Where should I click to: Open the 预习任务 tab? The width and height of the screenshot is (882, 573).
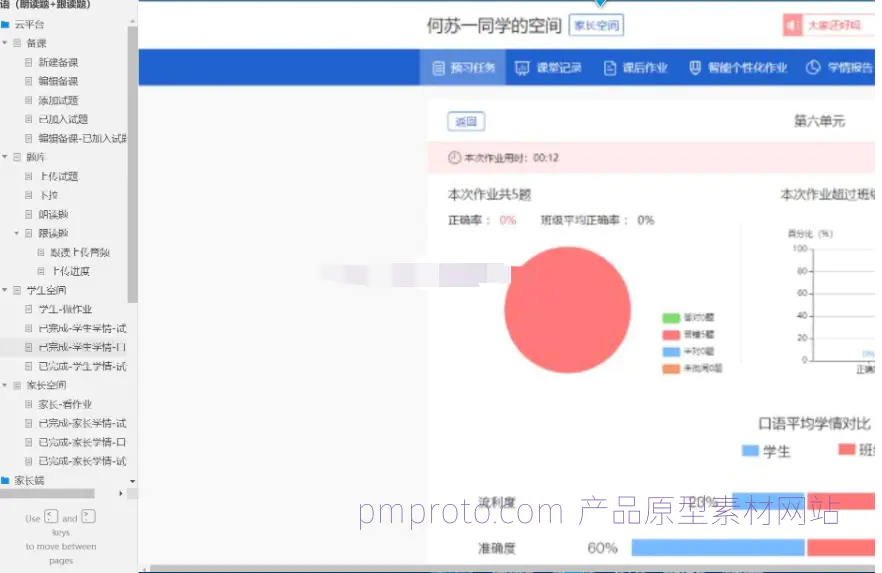pos(462,68)
